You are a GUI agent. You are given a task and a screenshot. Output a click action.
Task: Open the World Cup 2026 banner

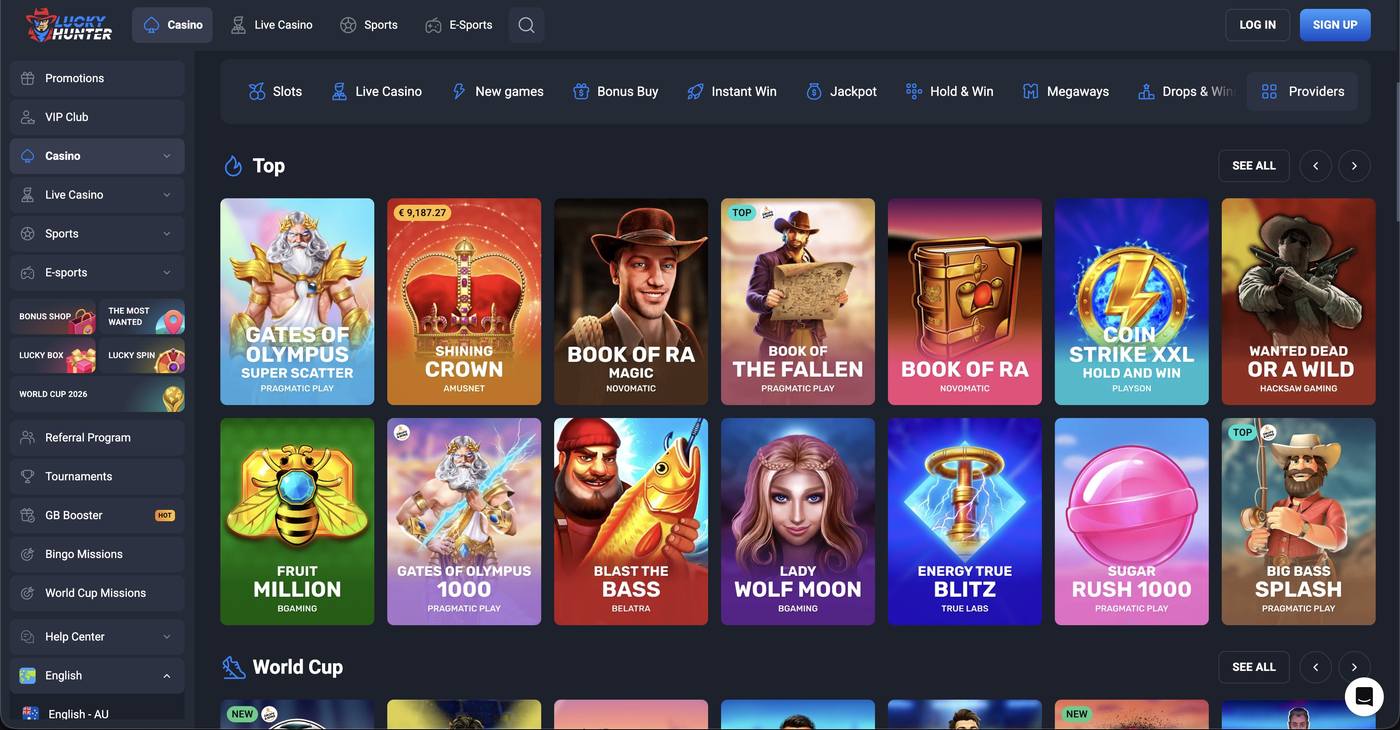98,395
